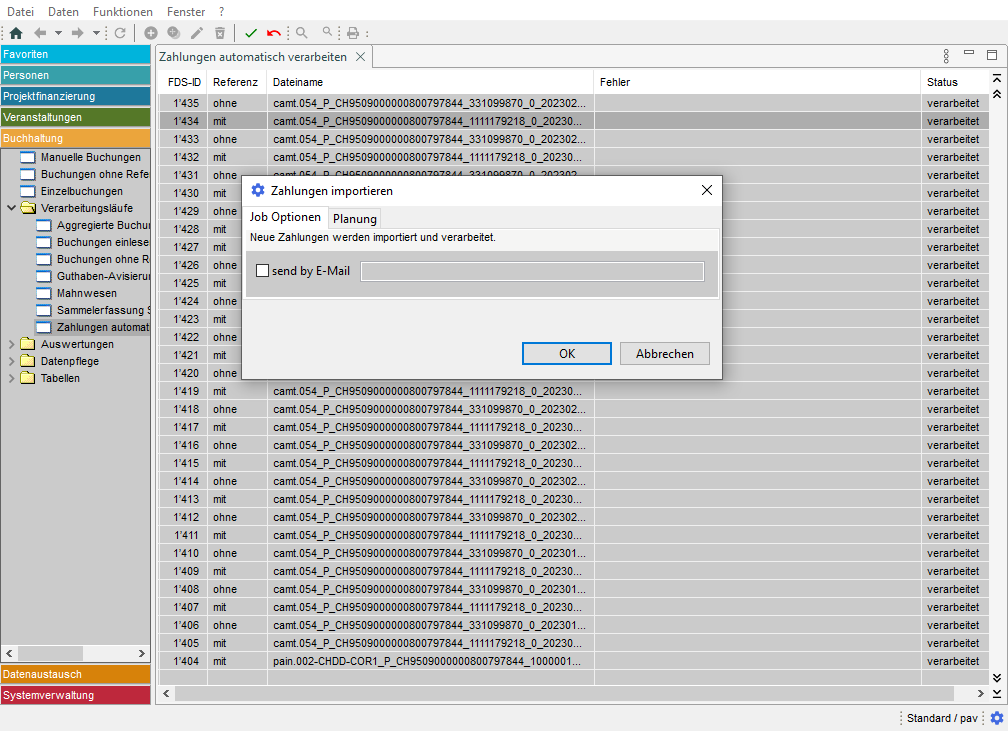
Task: Open the settings gear in status bar
Action: click(x=996, y=718)
